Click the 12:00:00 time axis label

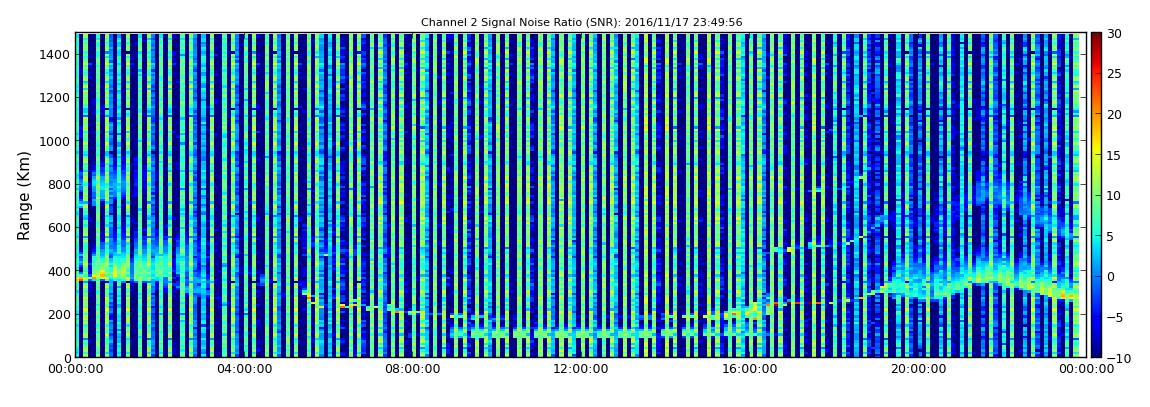tap(579, 370)
